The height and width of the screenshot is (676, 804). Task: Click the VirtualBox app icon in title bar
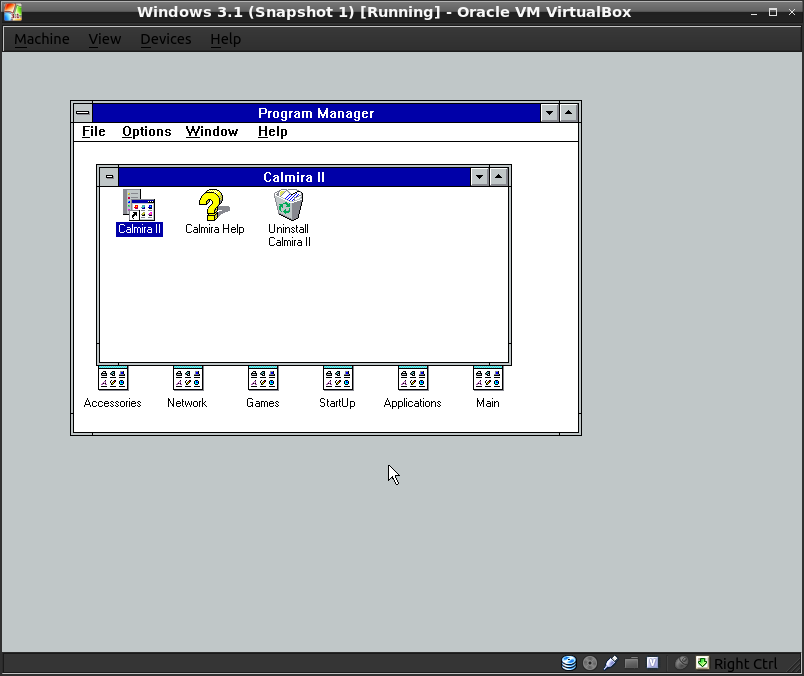(13, 12)
